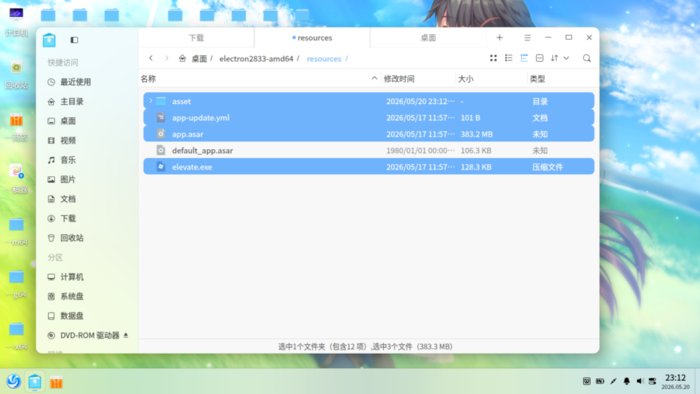Image resolution: width=700 pixels, height=394 pixels.
Task: Click the 压缩文件 type cell
Action: coord(547,167)
